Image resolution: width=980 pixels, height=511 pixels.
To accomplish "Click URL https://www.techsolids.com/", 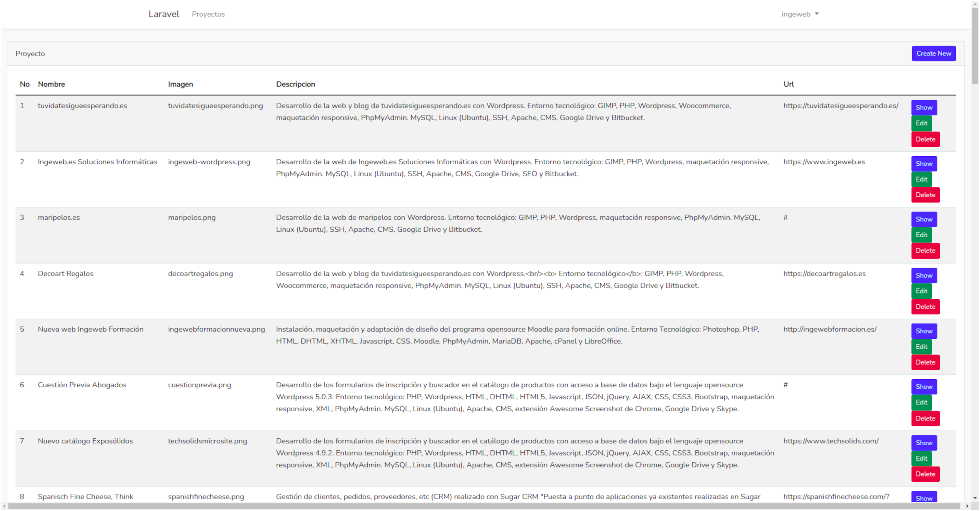I will [x=831, y=441].
